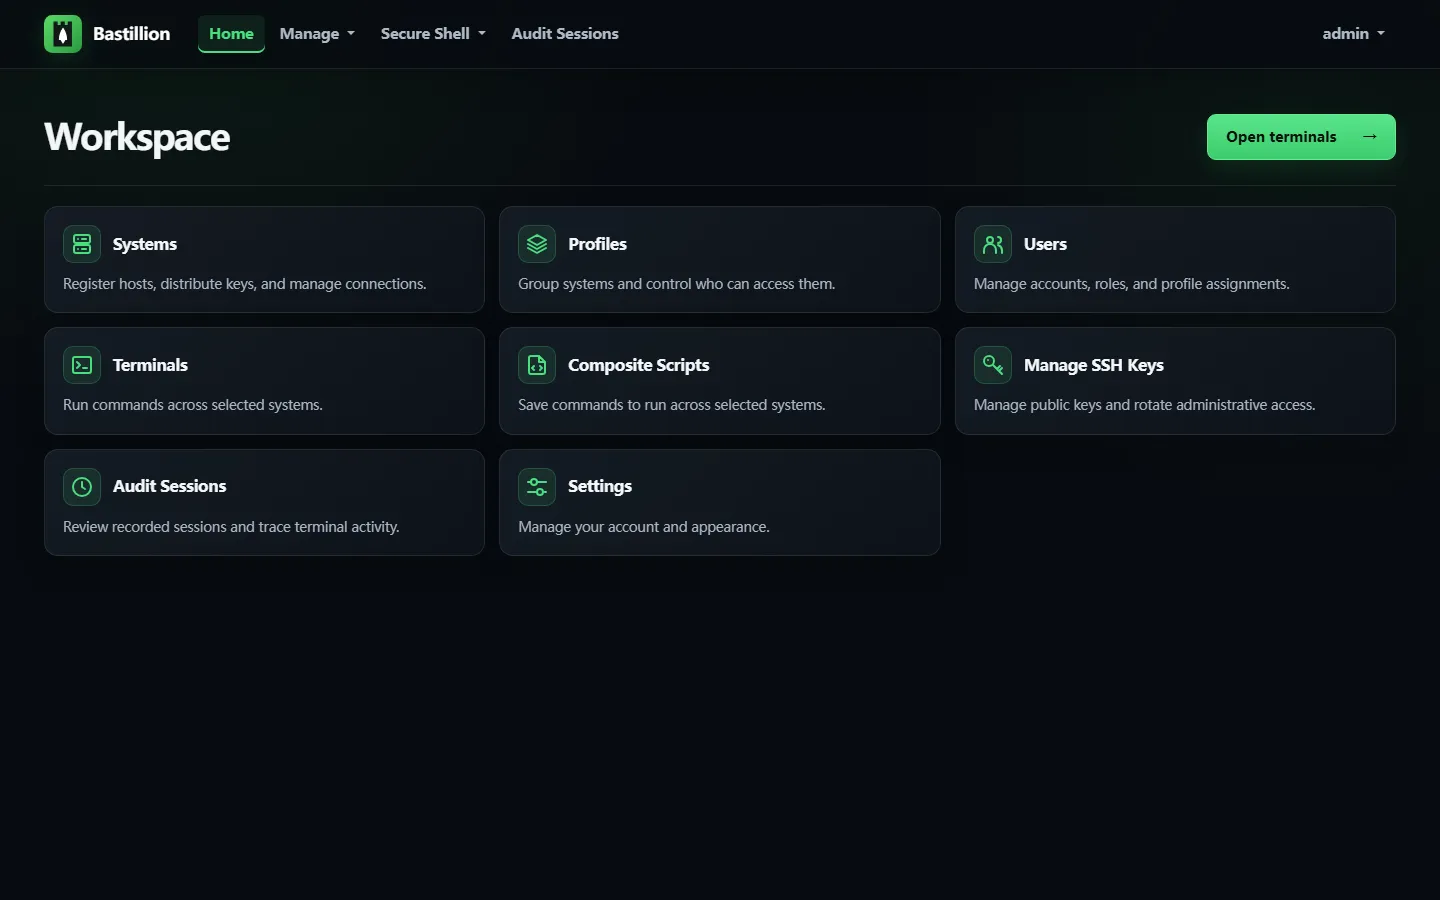Expand the Secure Shell dropdown
Screen dimensions: 1440x900
pos(433,34)
